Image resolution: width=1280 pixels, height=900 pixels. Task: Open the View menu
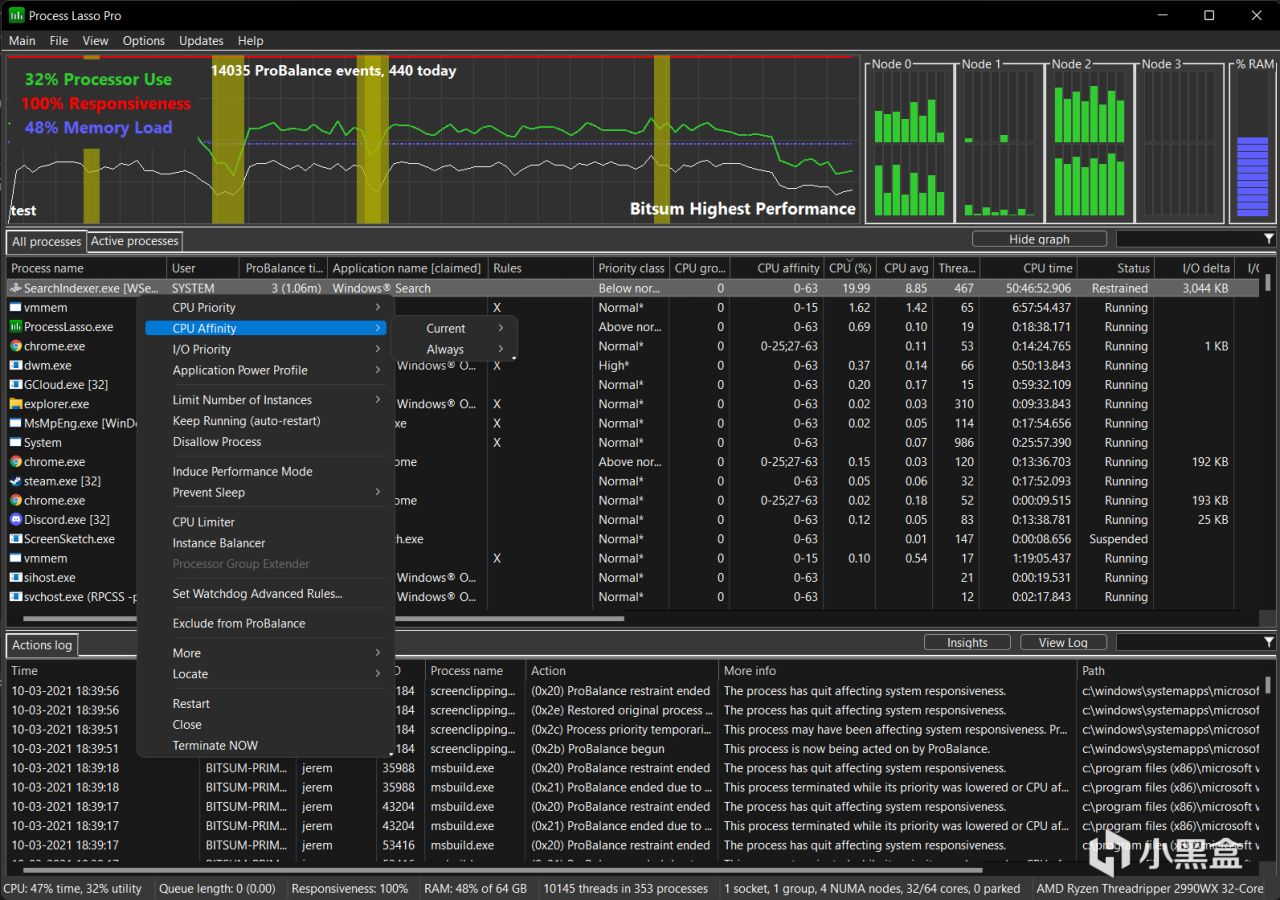coord(96,41)
